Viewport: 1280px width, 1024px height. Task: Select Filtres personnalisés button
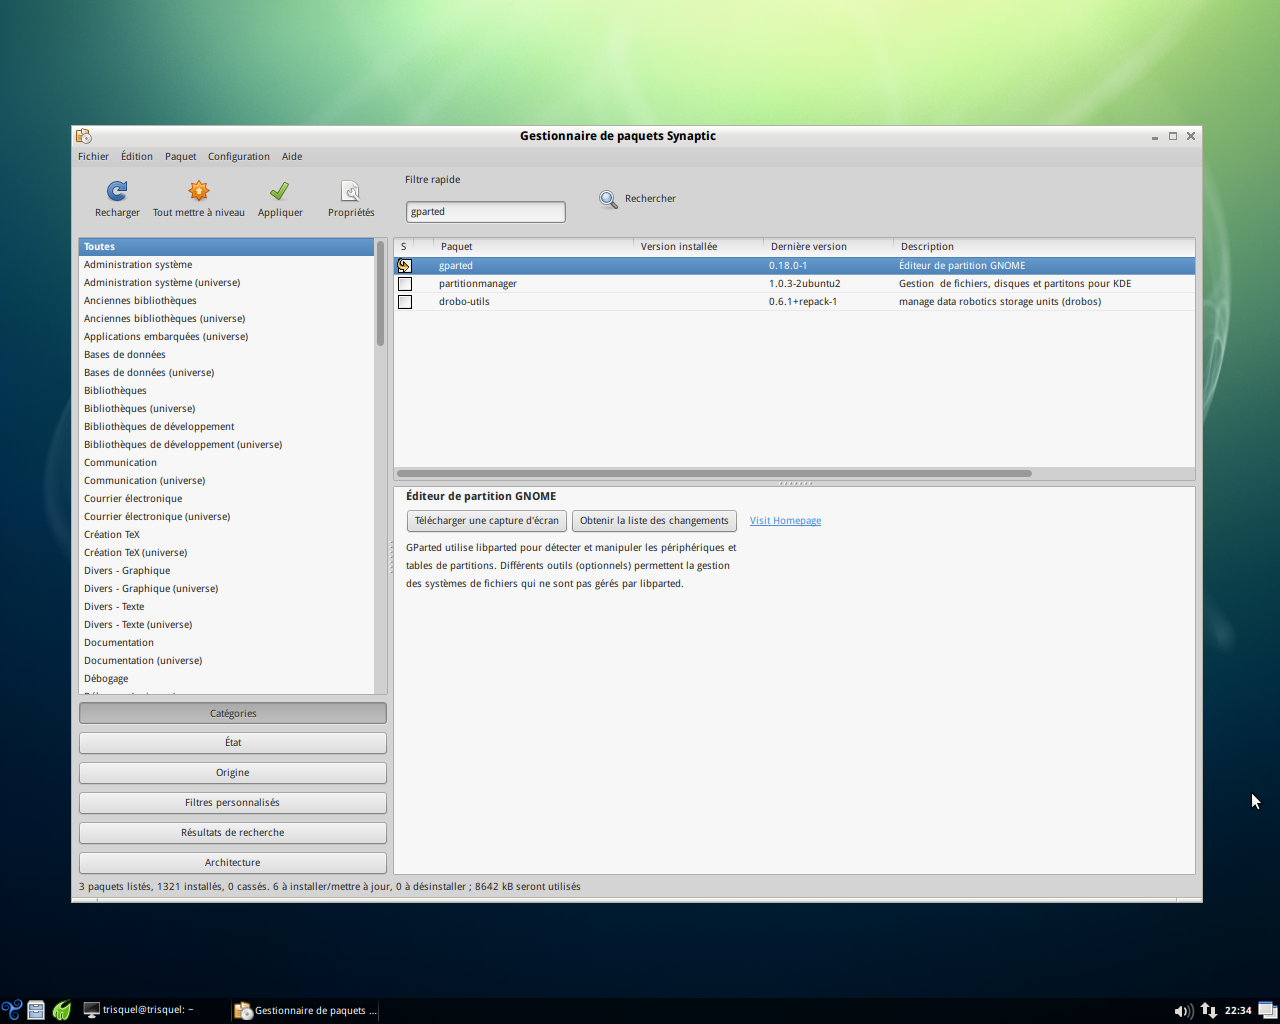(233, 803)
